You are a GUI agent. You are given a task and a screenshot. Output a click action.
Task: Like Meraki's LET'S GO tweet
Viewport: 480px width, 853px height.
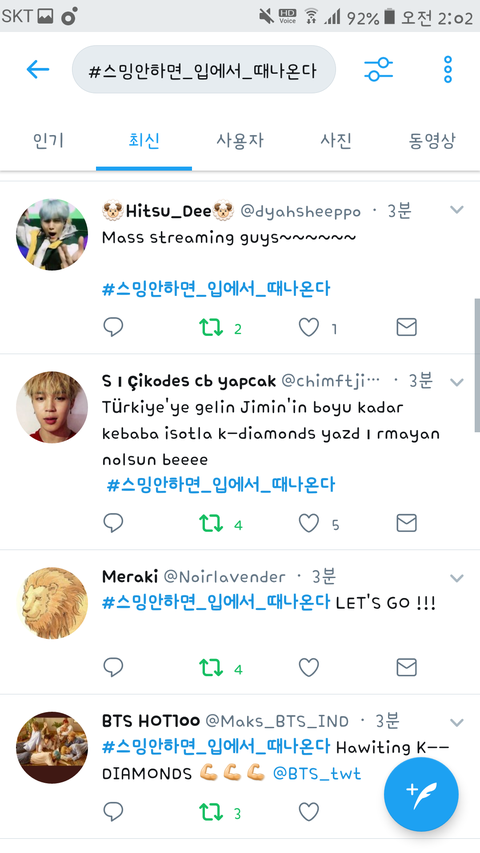pos(309,667)
